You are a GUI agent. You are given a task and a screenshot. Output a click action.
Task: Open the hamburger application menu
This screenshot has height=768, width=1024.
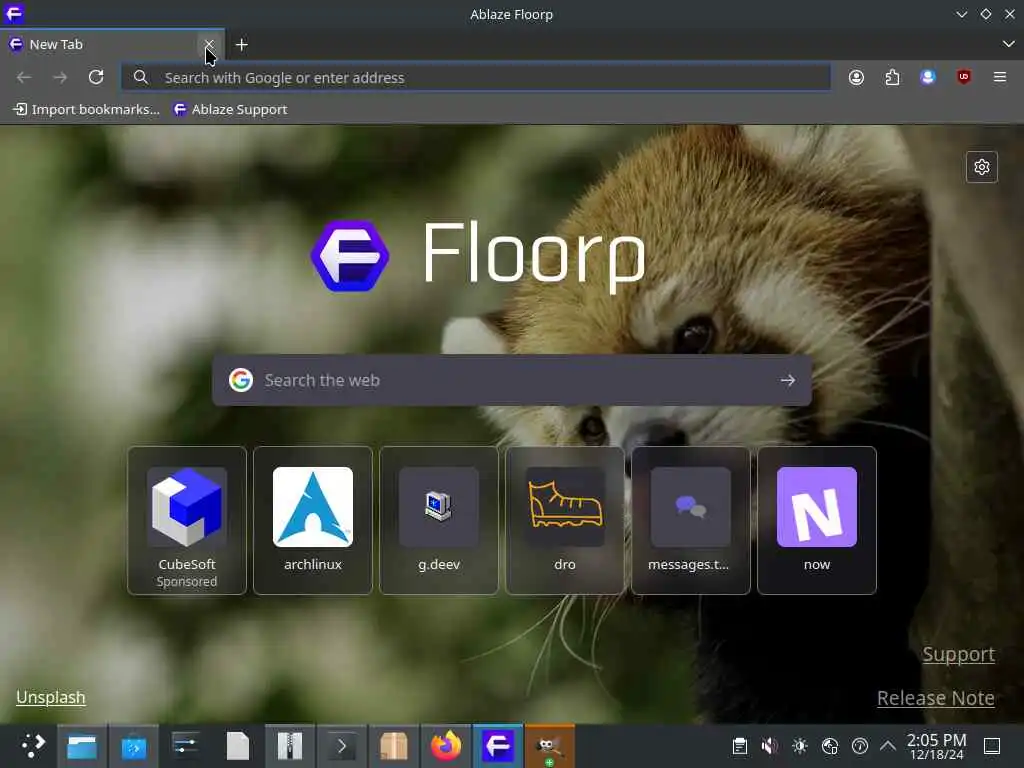[x=1000, y=78]
